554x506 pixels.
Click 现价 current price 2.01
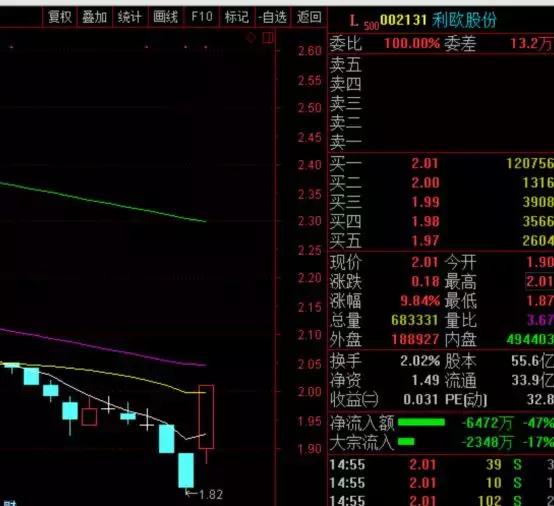(425, 263)
